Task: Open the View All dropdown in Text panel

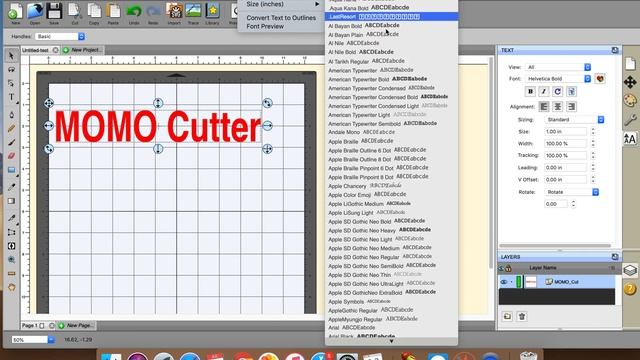Action: click(x=558, y=67)
